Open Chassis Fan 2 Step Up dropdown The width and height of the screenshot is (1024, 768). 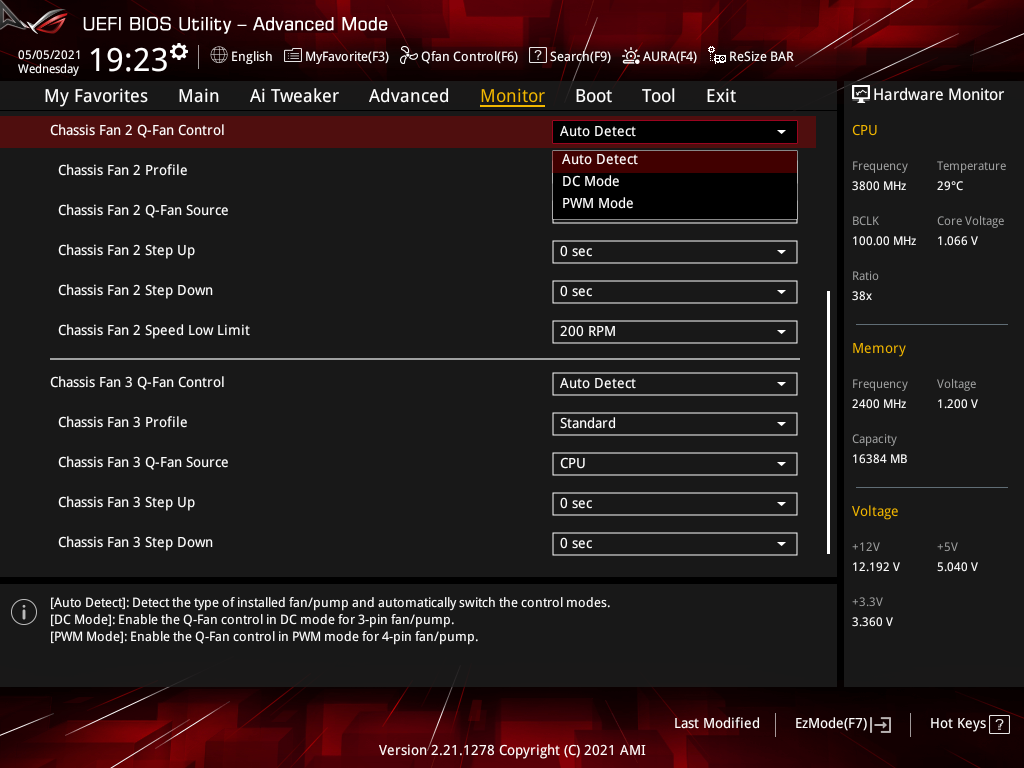[x=675, y=252]
